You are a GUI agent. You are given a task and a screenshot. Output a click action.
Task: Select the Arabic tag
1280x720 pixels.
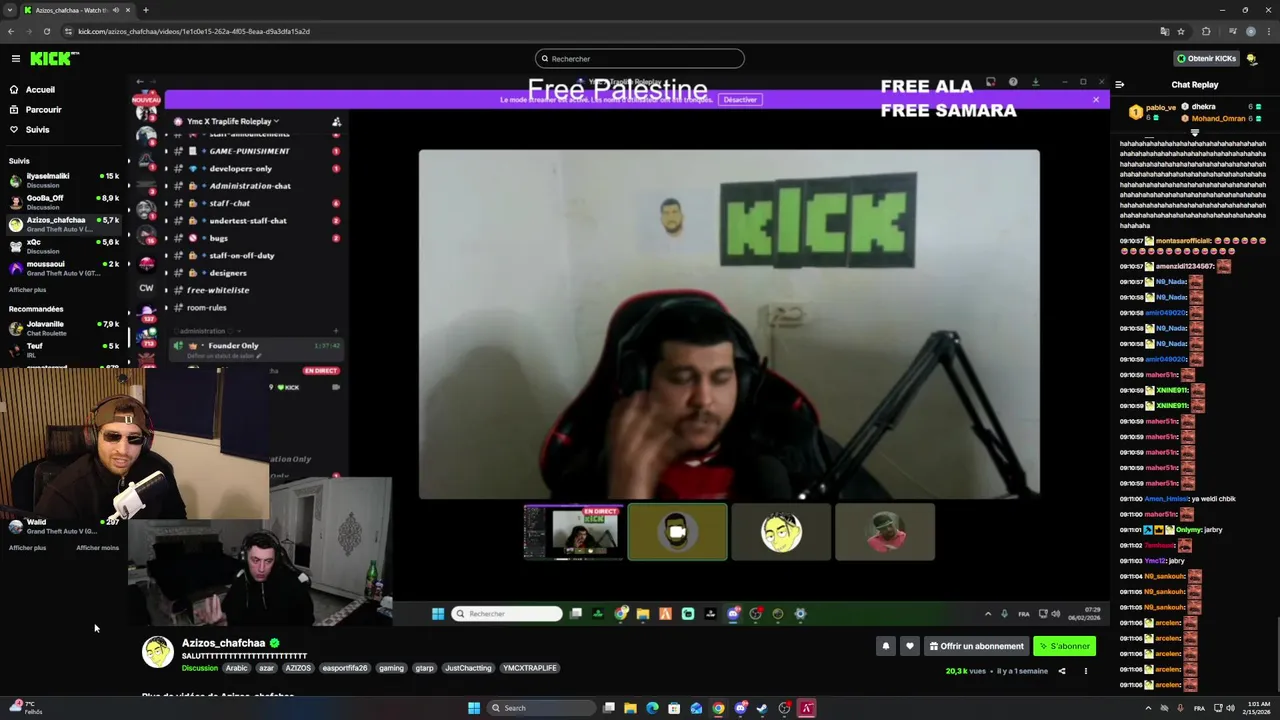[236, 668]
